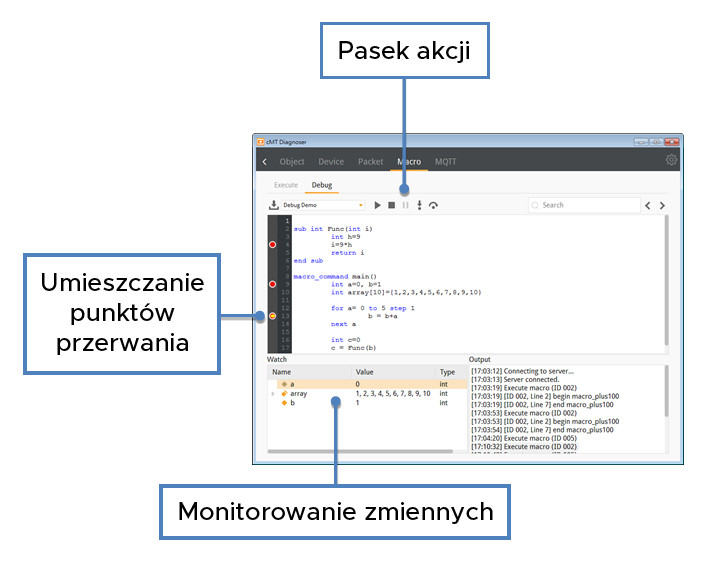Toggle current breakpoint on line 13
The height and width of the screenshot is (566, 717).
273,316
